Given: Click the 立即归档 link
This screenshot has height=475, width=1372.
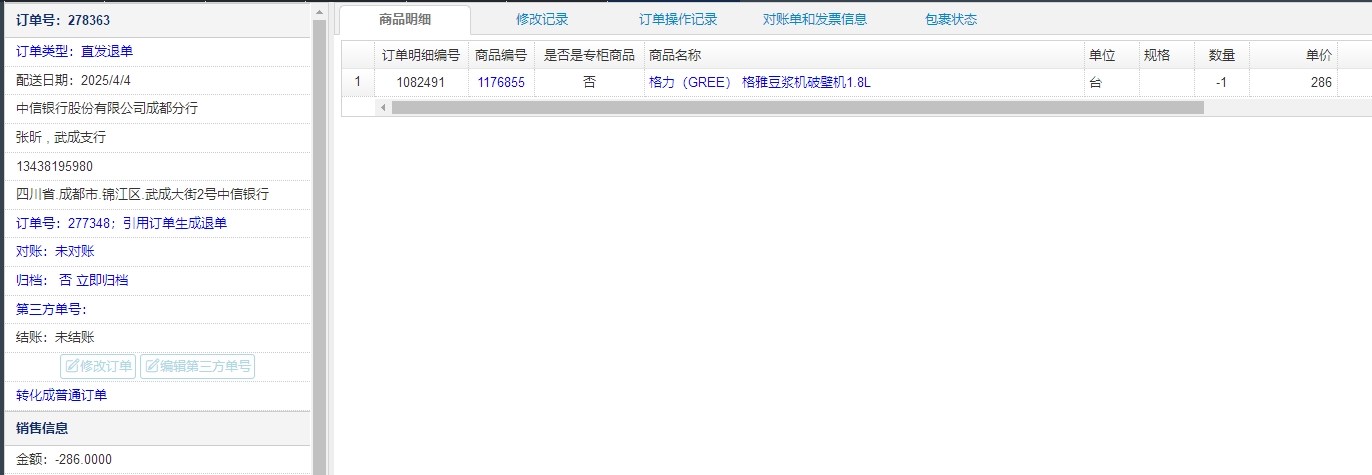Looking at the screenshot, I should click(x=102, y=280).
